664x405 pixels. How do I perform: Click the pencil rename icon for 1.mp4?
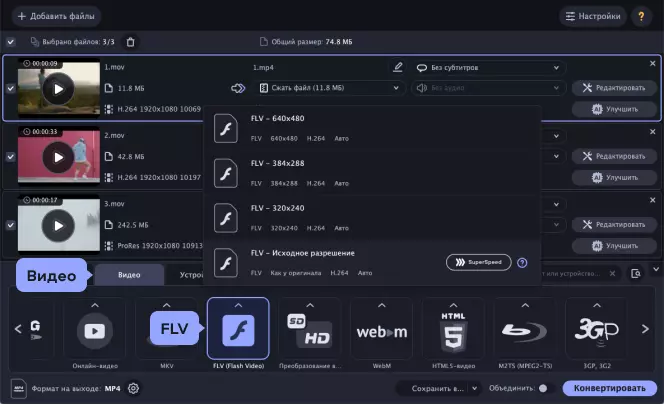click(x=398, y=67)
